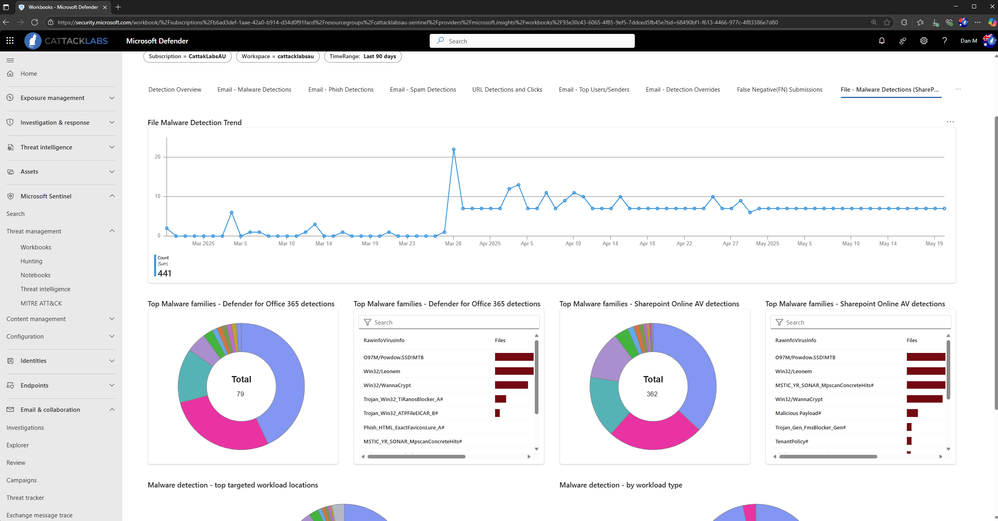Open Hunting in sidebar
This screenshot has width=998, height=521.
(31, 261)
